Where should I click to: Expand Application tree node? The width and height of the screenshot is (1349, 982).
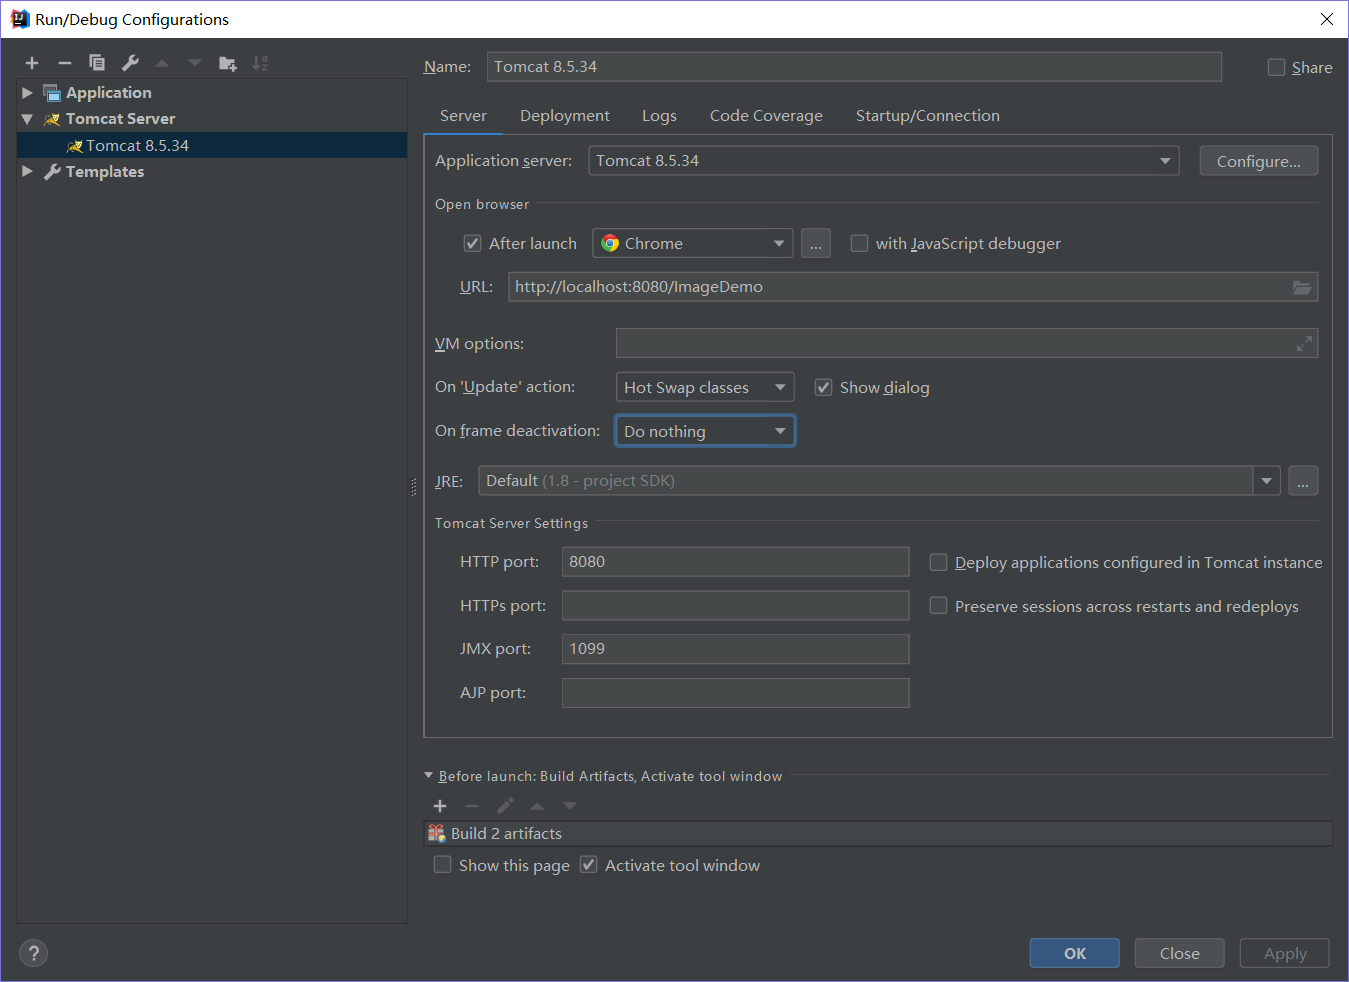coord(27,93)
